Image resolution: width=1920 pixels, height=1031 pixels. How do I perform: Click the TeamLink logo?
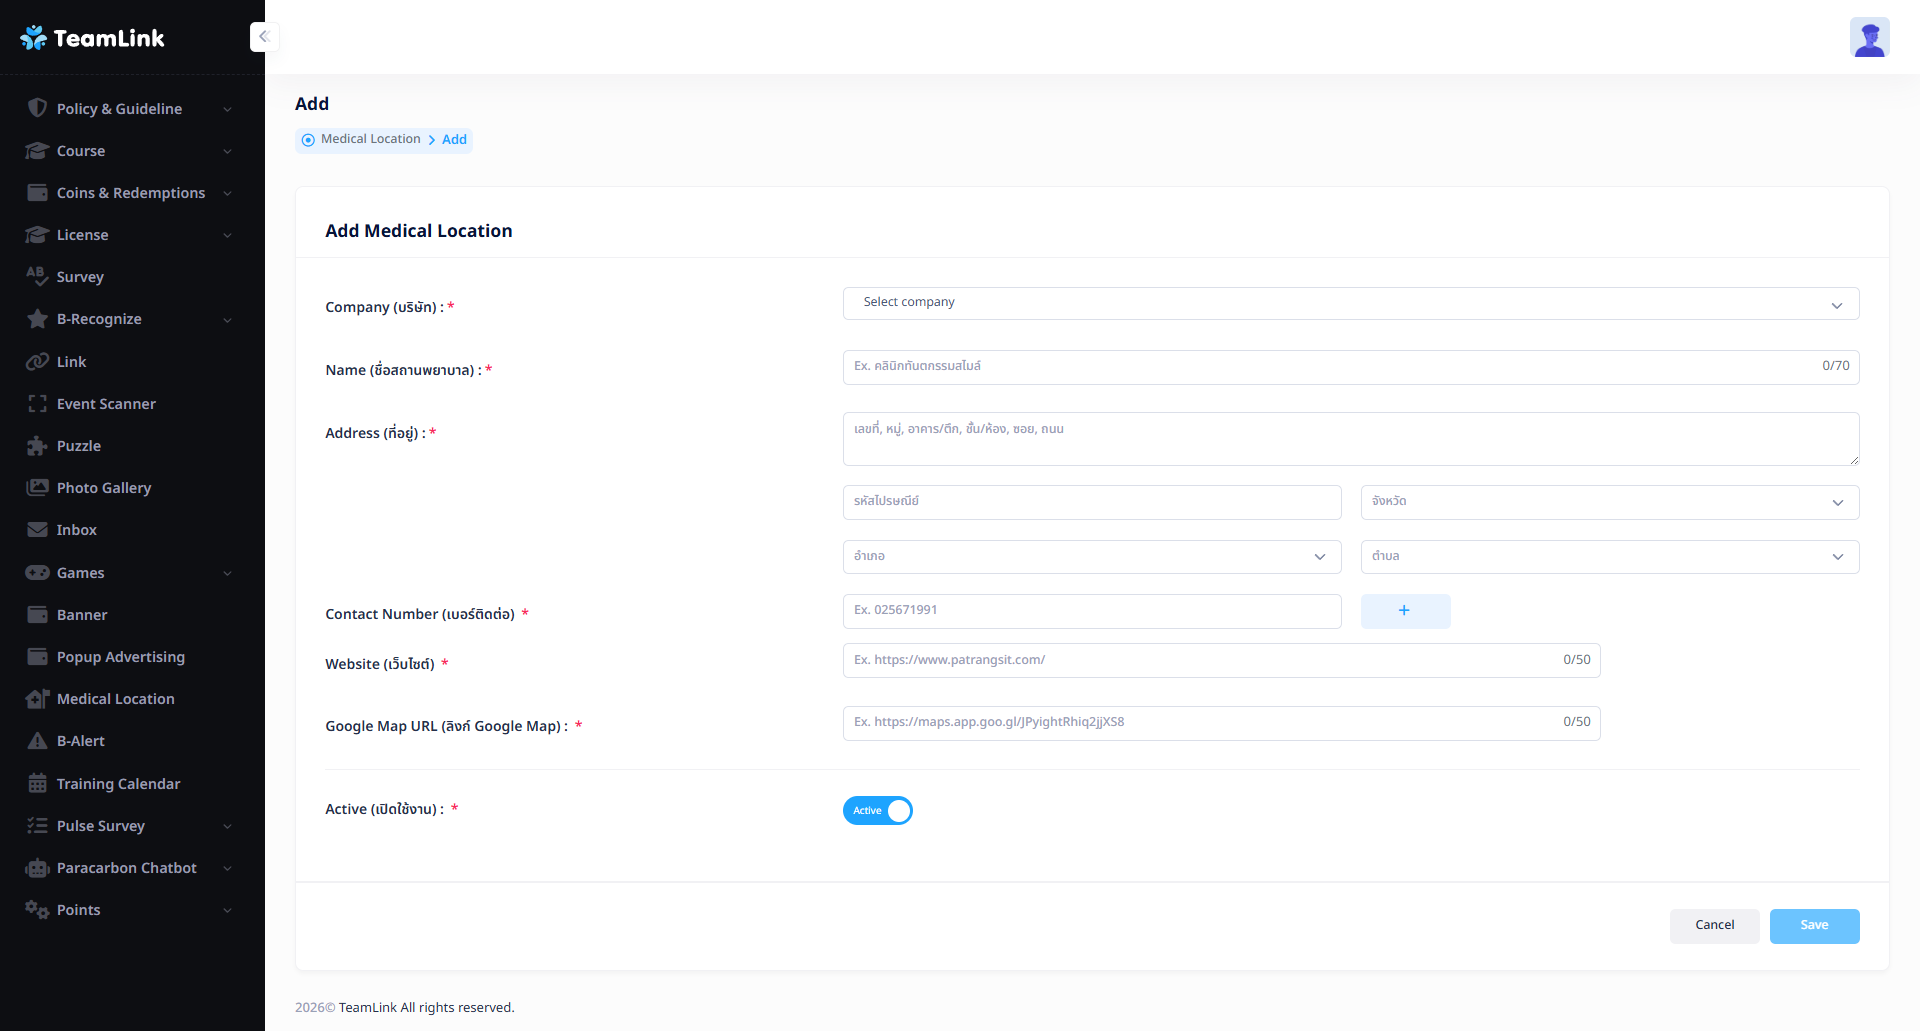pos(92,38)
